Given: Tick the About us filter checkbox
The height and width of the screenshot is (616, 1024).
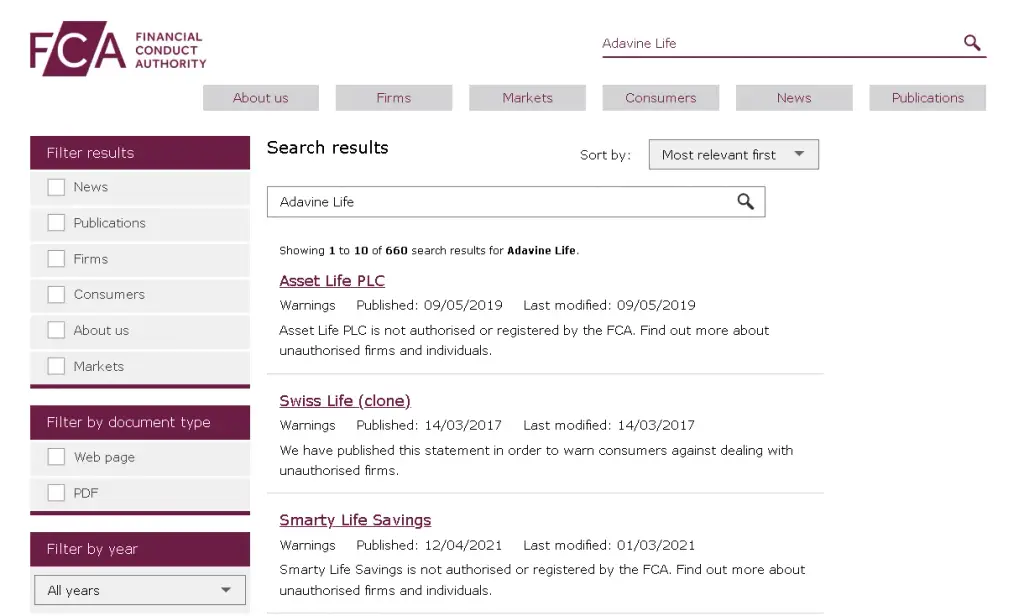Looking at the screenshot, I should [56, 330].
